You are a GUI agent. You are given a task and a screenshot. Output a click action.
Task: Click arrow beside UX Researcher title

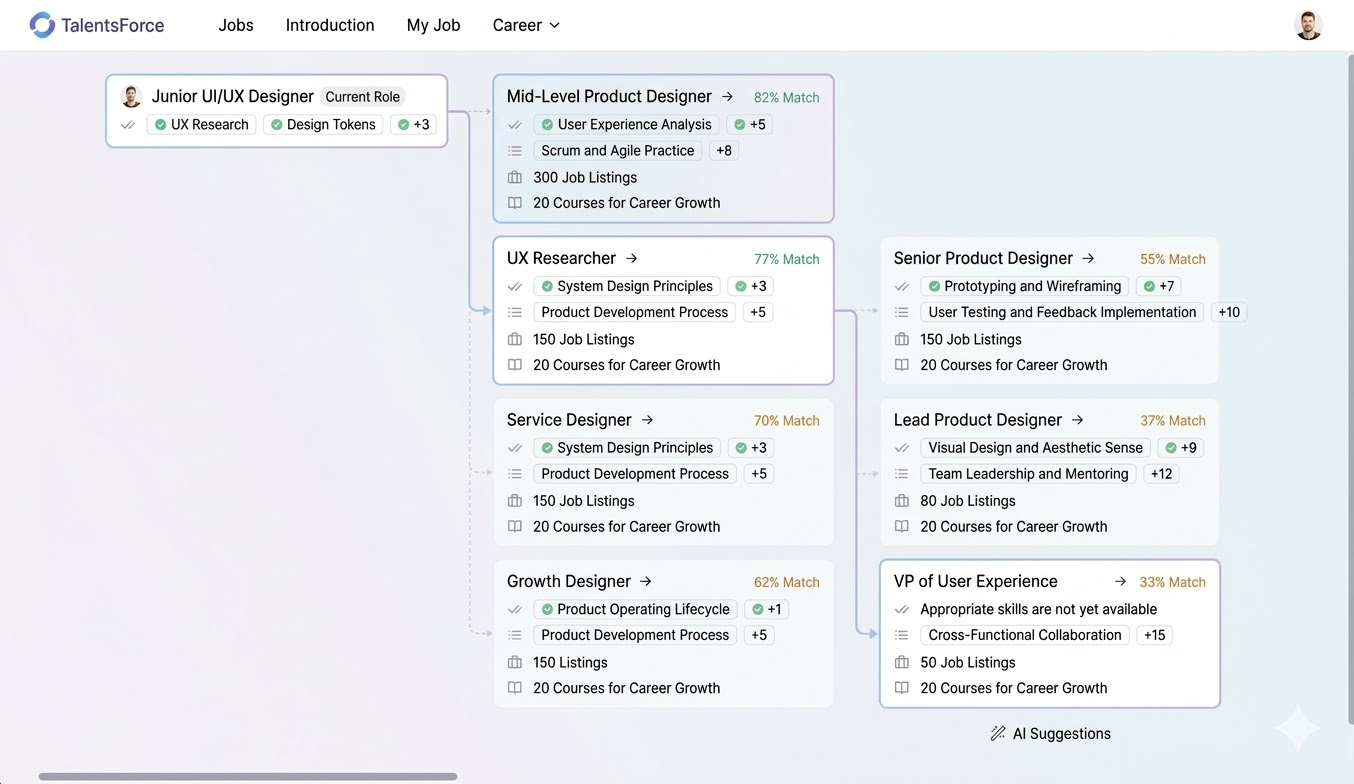pyautogui.click(x=631, y=259)
